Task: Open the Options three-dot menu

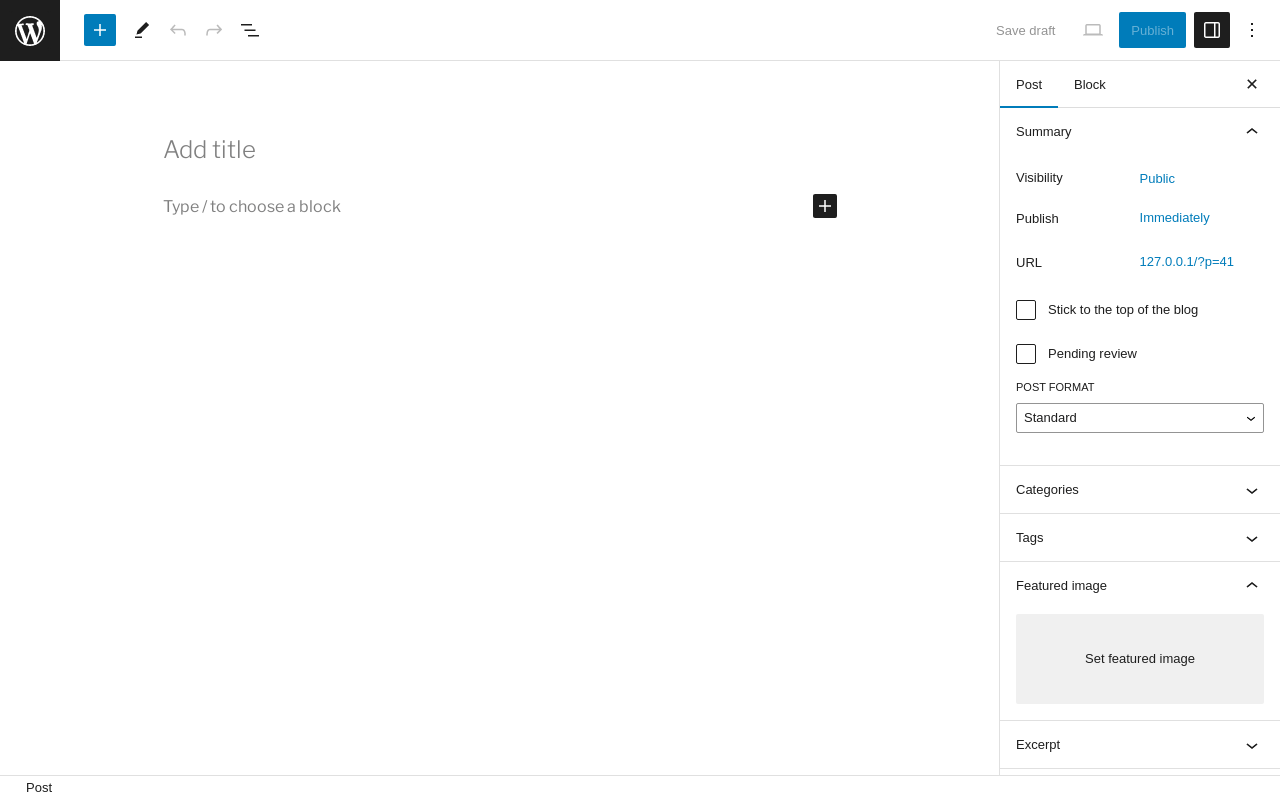Action: (1252, 30)
